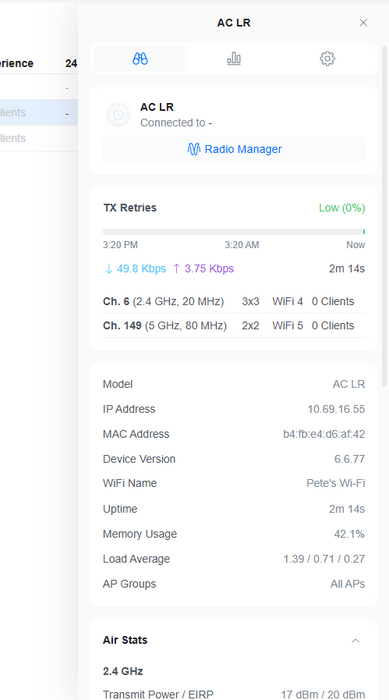Click device version 6.6.77
This screenshot has height=700, width=389.
349,459
